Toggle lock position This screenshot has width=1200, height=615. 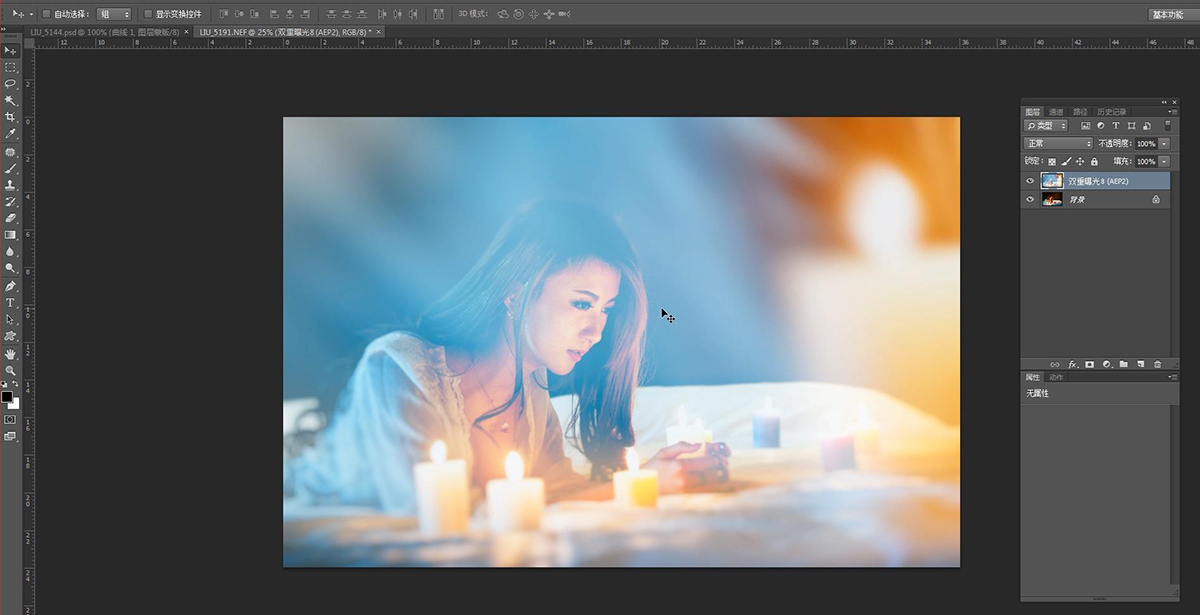1080,161
